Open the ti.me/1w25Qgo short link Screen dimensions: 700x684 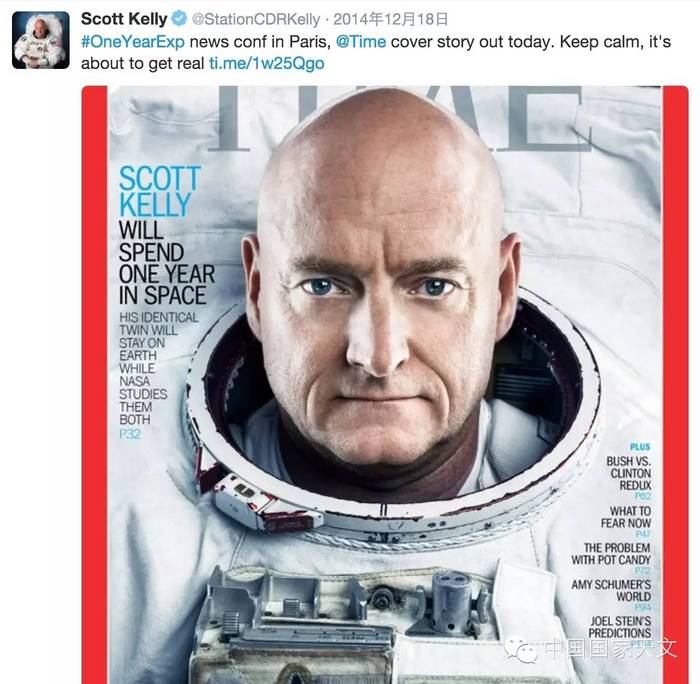(267, 63)
